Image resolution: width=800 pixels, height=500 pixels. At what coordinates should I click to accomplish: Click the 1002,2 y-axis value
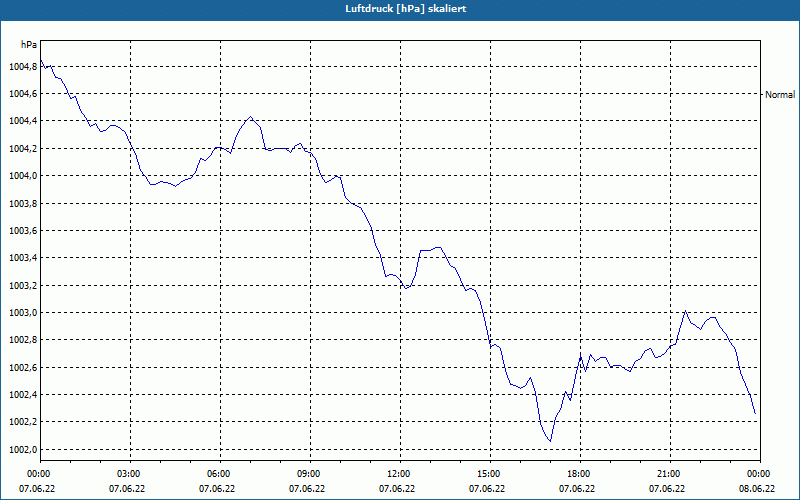pos(23,422)
